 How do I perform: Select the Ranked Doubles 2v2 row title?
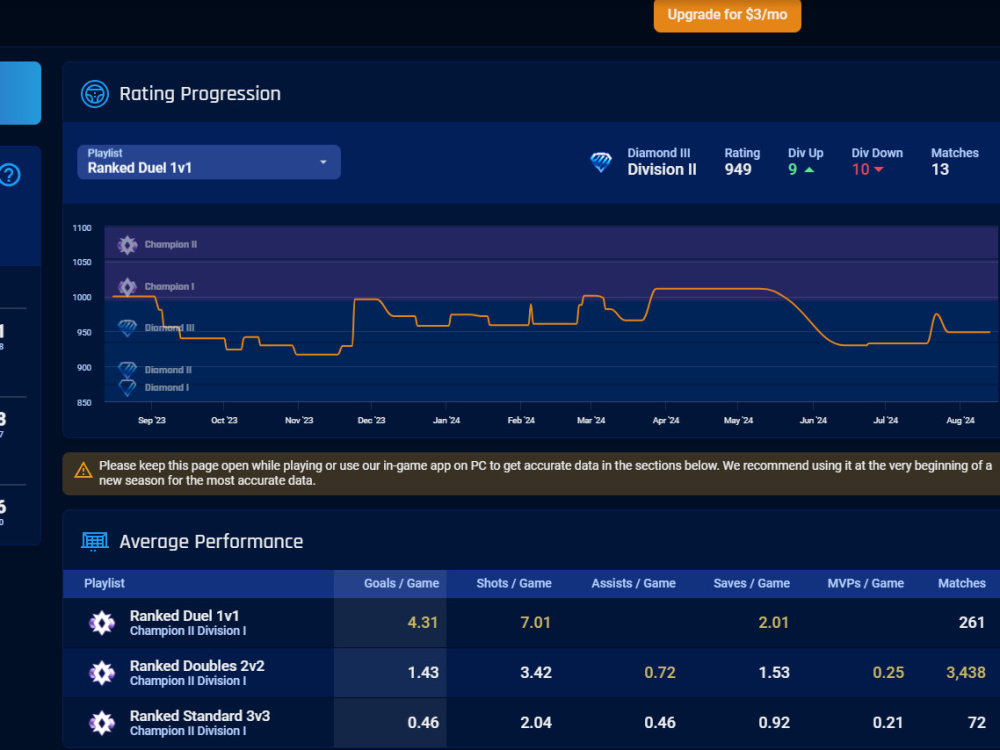(197, 665)
